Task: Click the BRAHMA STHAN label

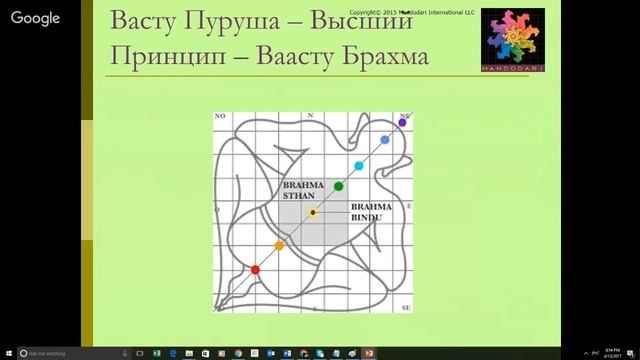Action: point(303,191)
